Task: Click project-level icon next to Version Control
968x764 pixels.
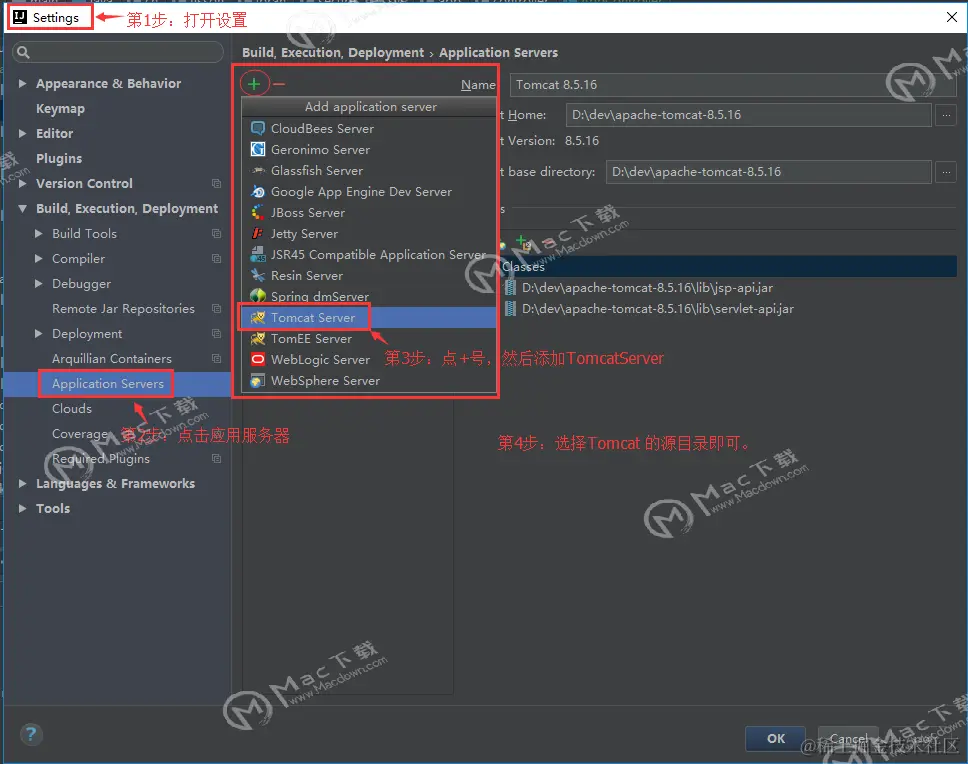Action: [216, 183]
